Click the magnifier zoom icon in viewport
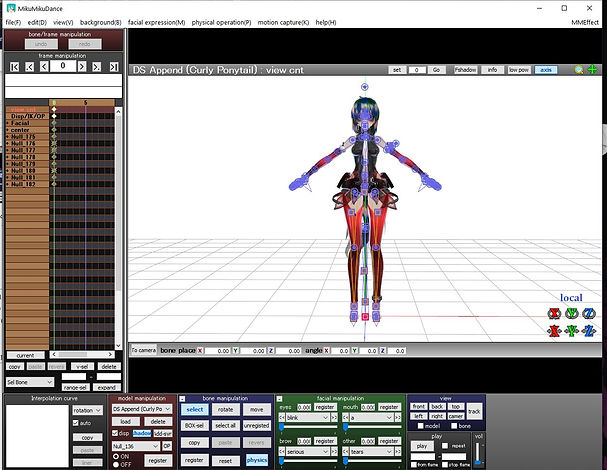The image size is (607, 470). 579,70
